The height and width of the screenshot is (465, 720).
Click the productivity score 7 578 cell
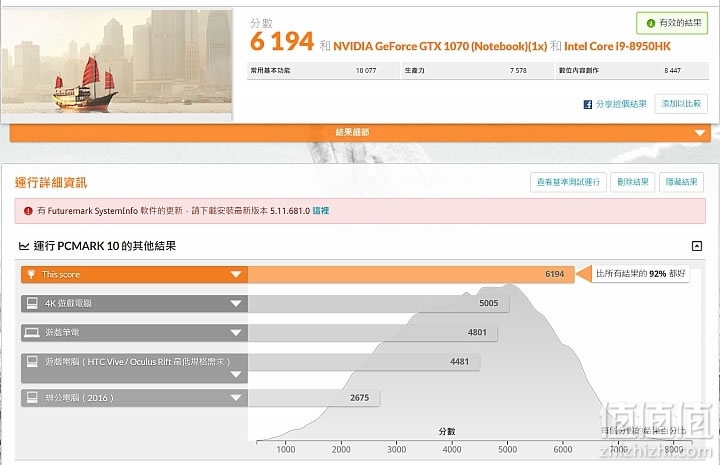point(478,71)
